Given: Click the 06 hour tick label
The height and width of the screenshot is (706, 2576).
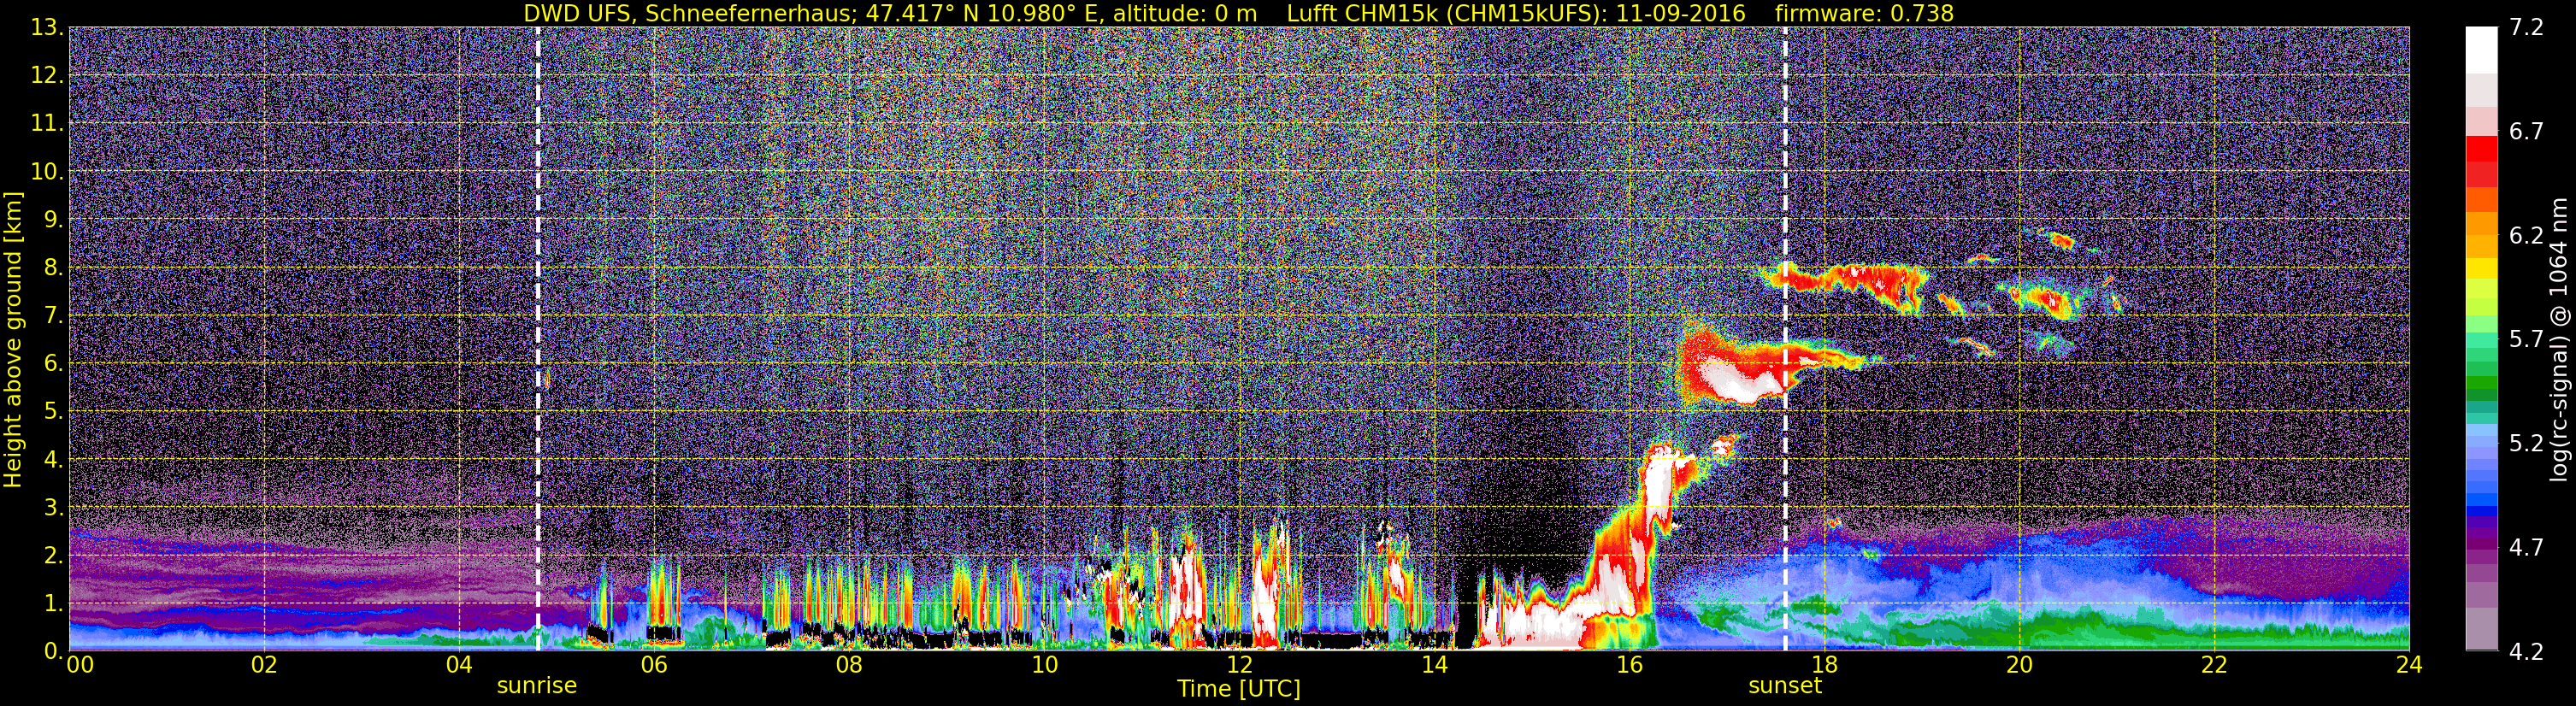Looking at the screenshot, I should pos(654,665).
